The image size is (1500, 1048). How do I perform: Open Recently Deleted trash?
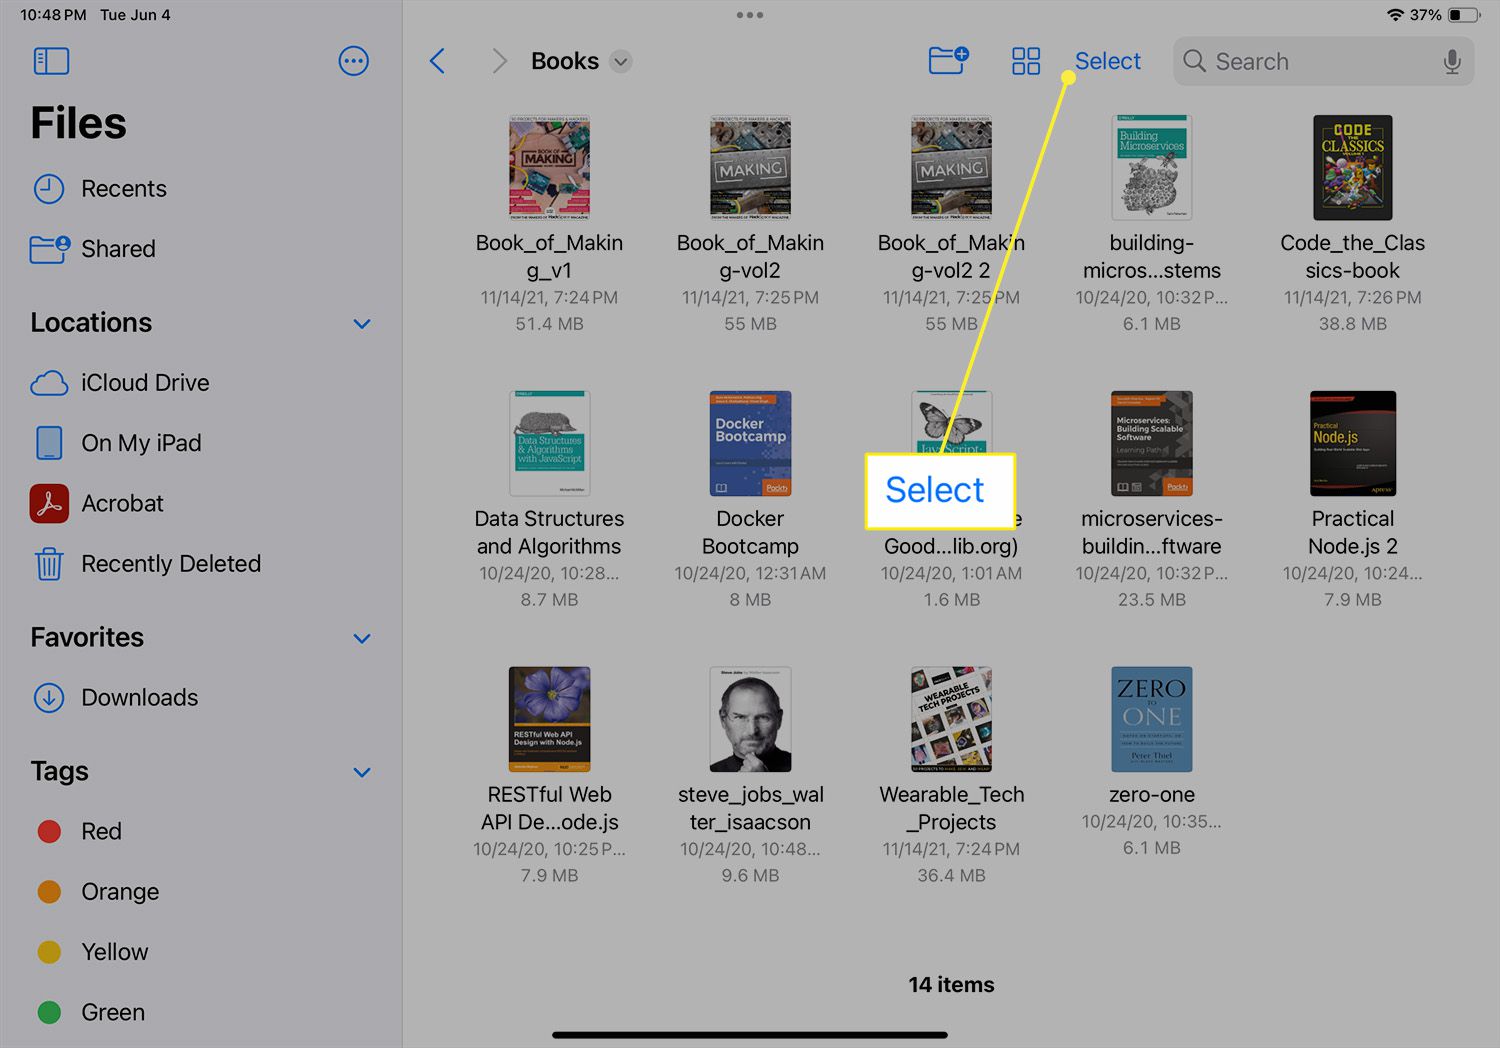tap(170, 564)
